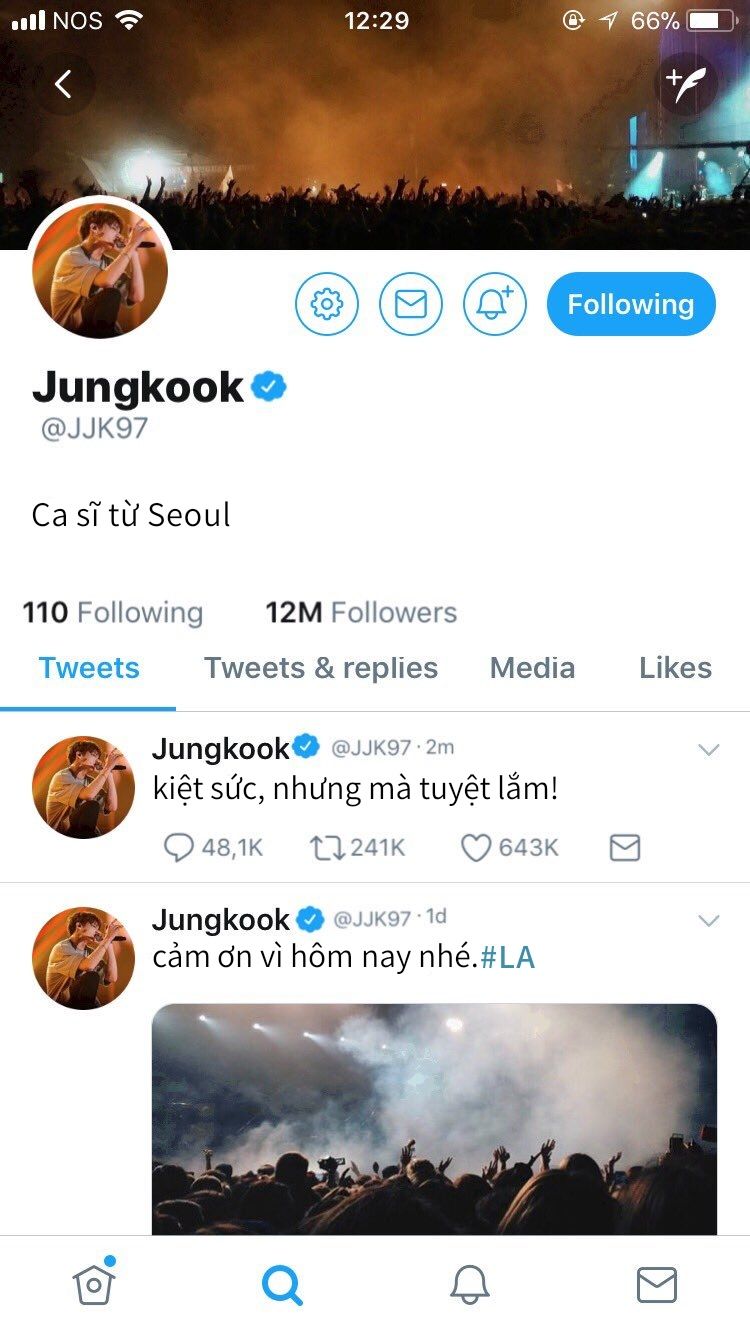View the 12M Followers list

point(361,612)
